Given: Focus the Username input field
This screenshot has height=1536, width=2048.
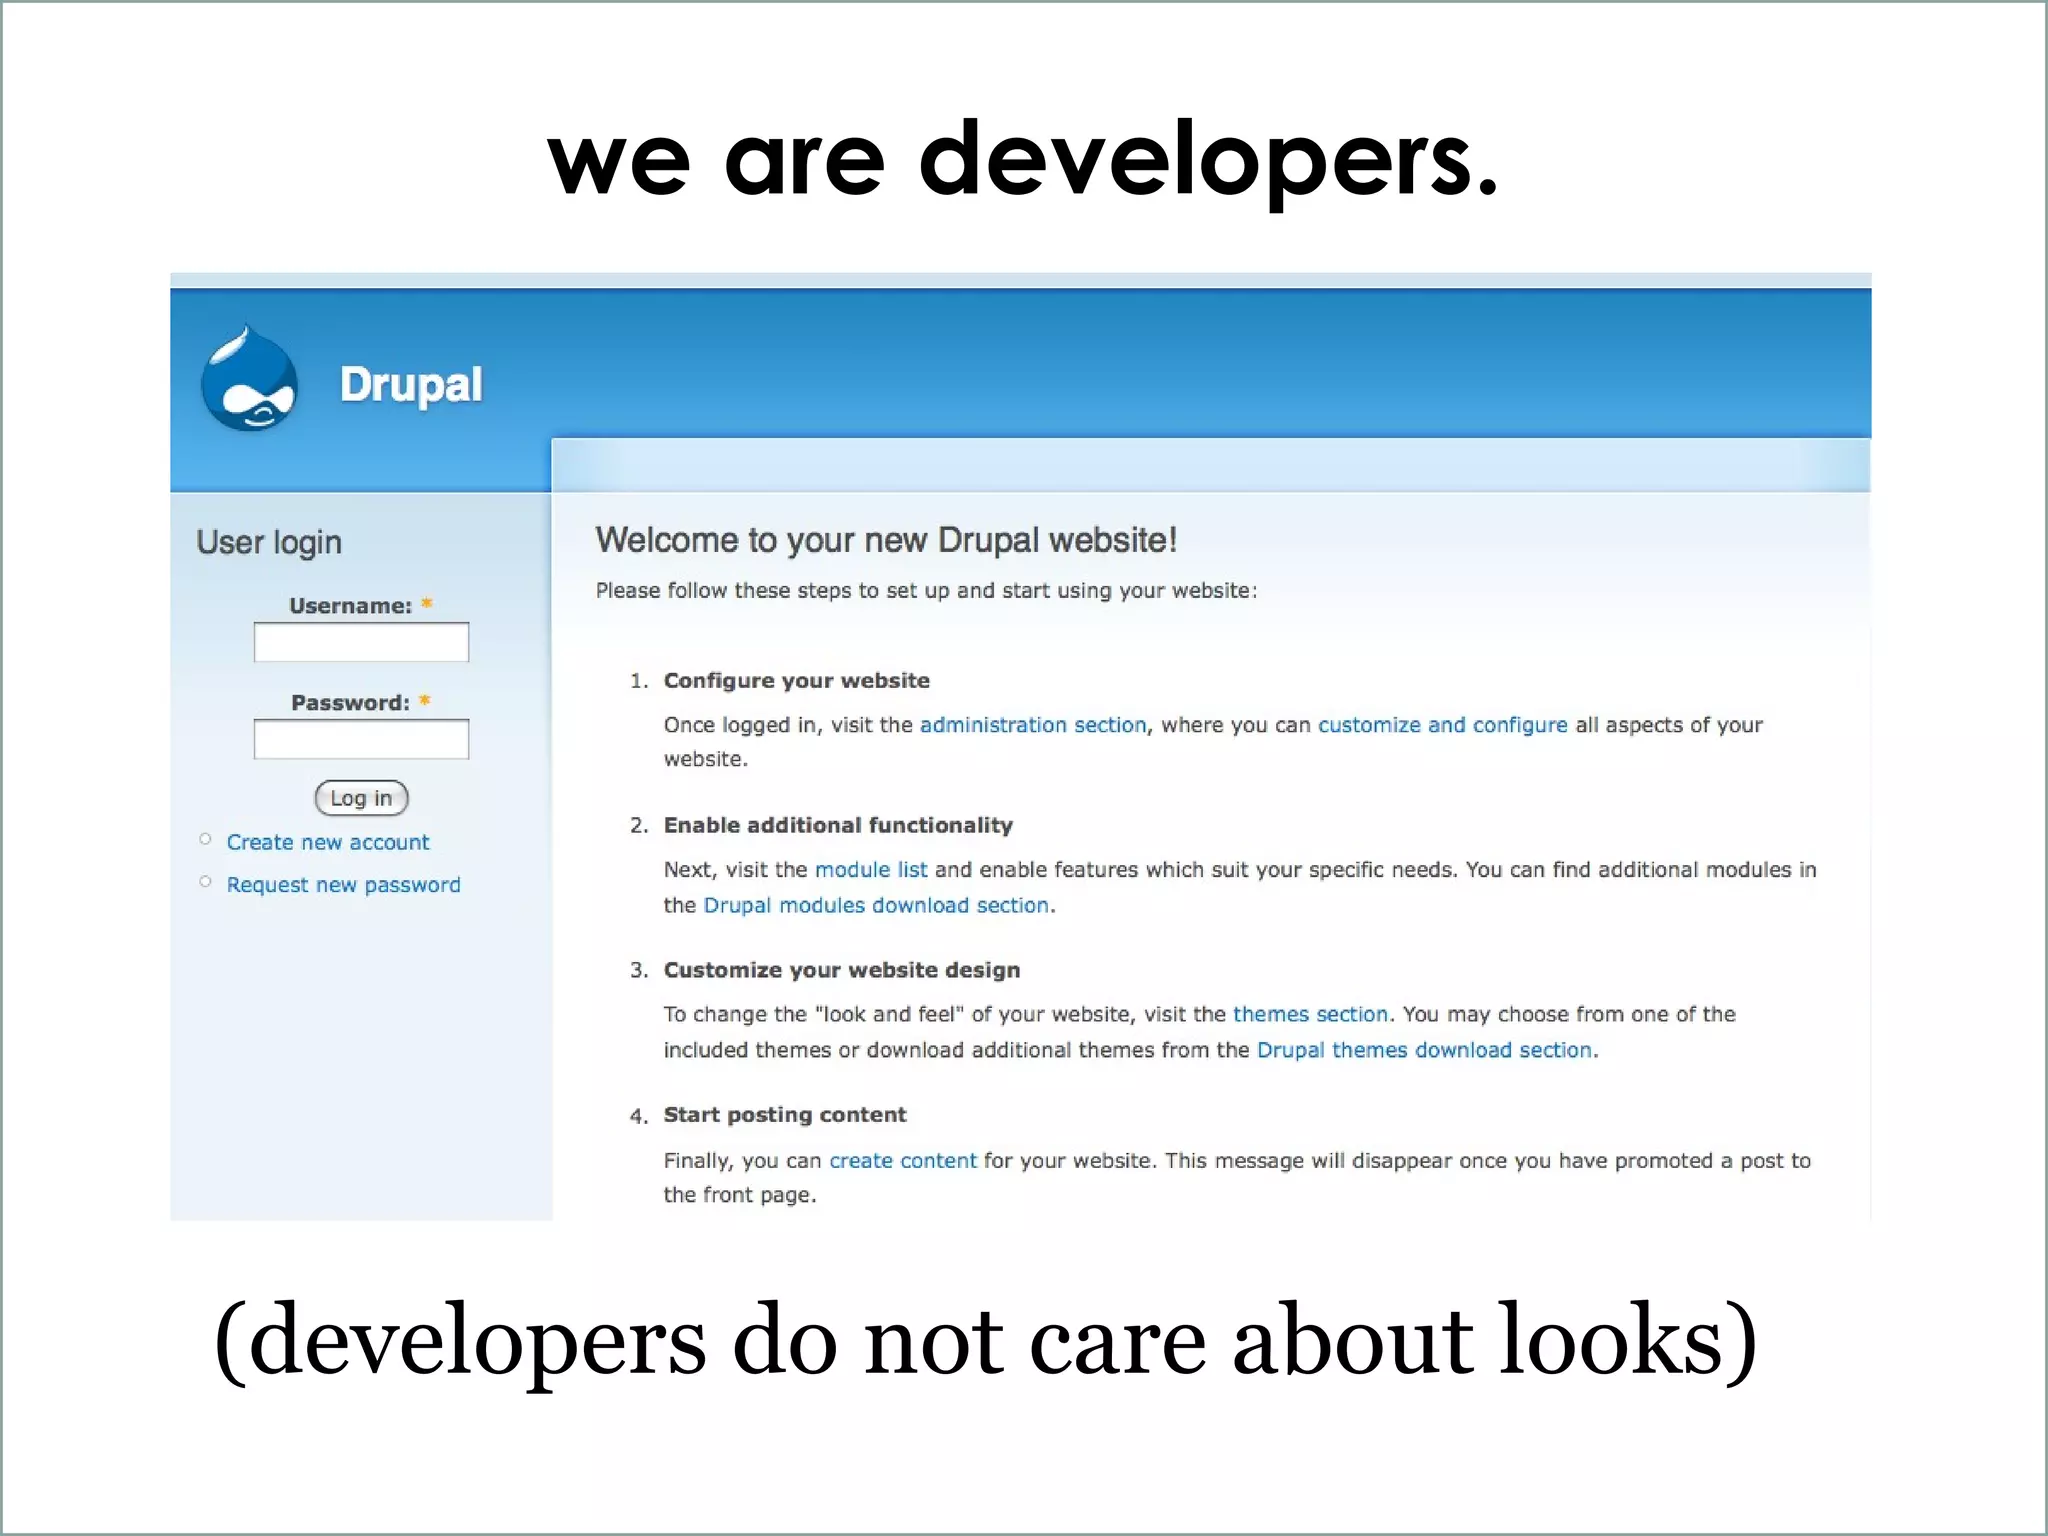Looking at the screenshot, I should [361, 642].
